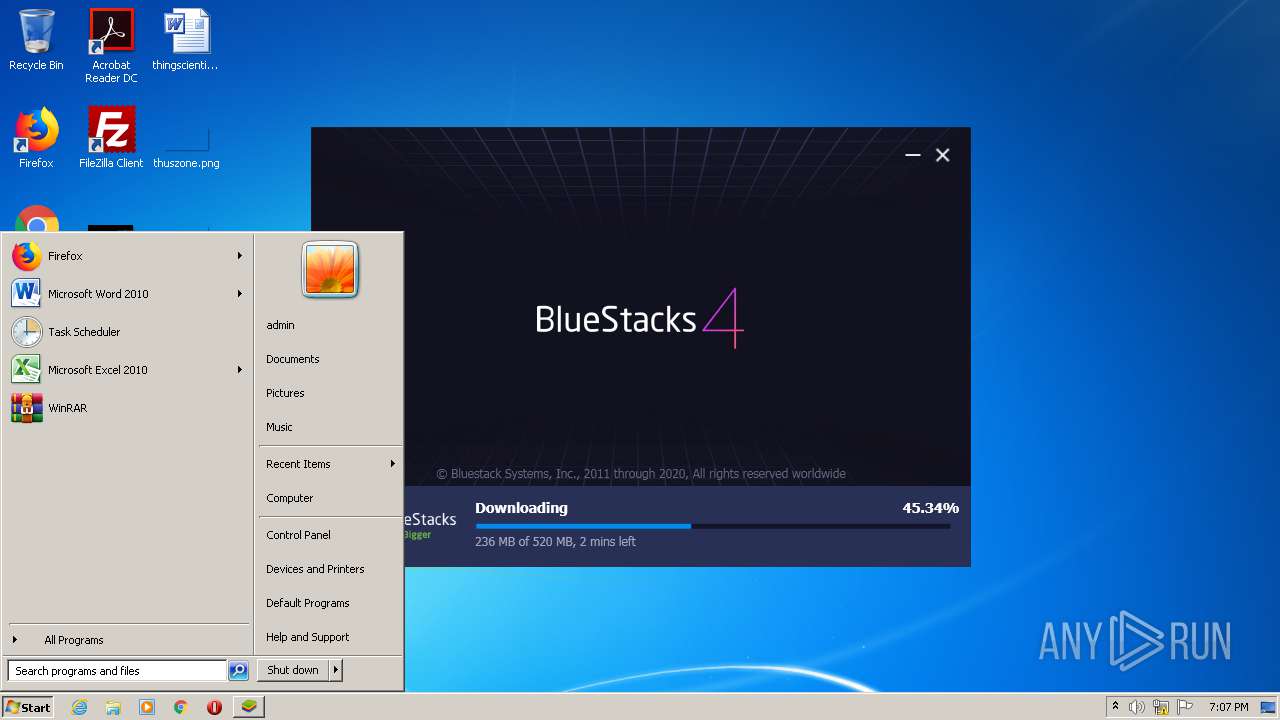Open the Firefox desktop shortcut
The width and height of the screenshot is (1280, 720).
(x=36, y=138)
